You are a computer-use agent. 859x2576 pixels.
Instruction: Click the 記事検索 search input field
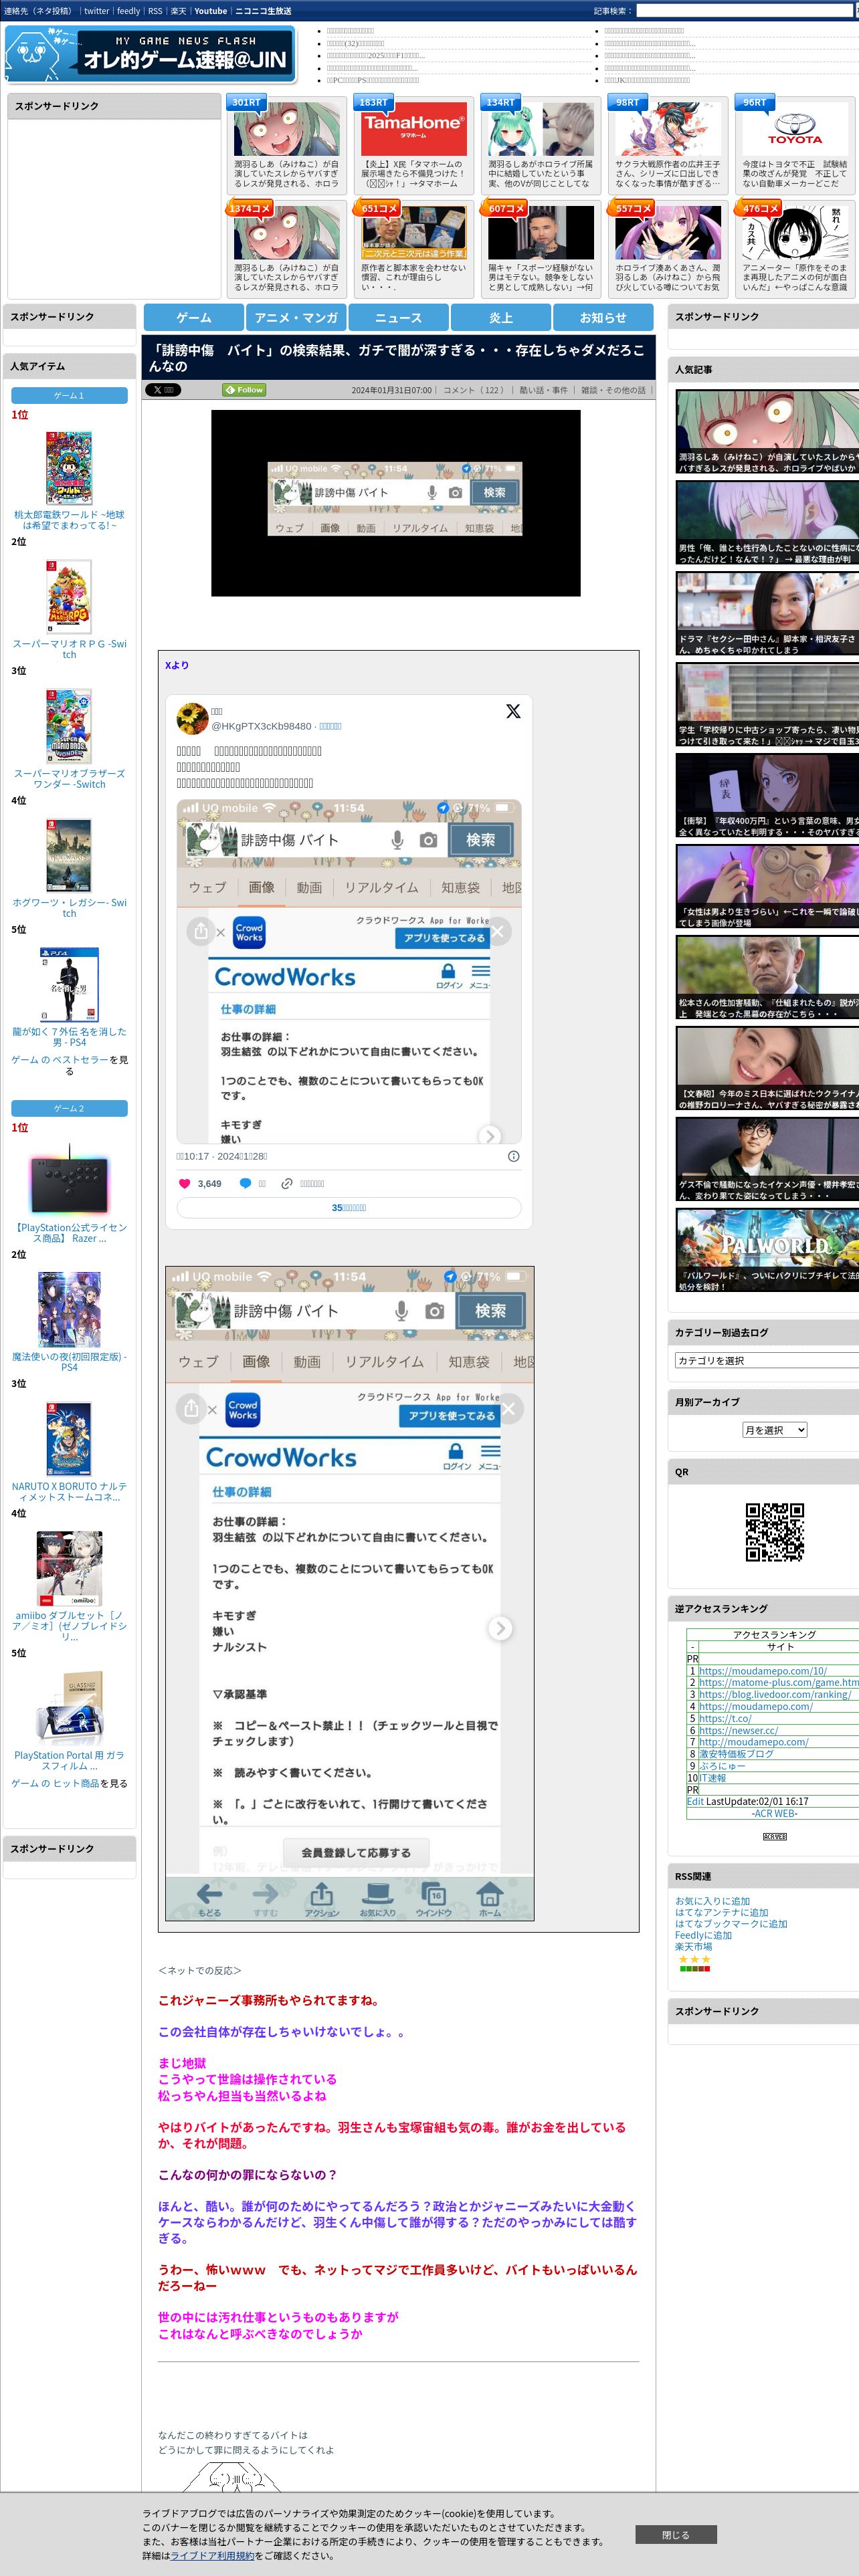point(746,11)
